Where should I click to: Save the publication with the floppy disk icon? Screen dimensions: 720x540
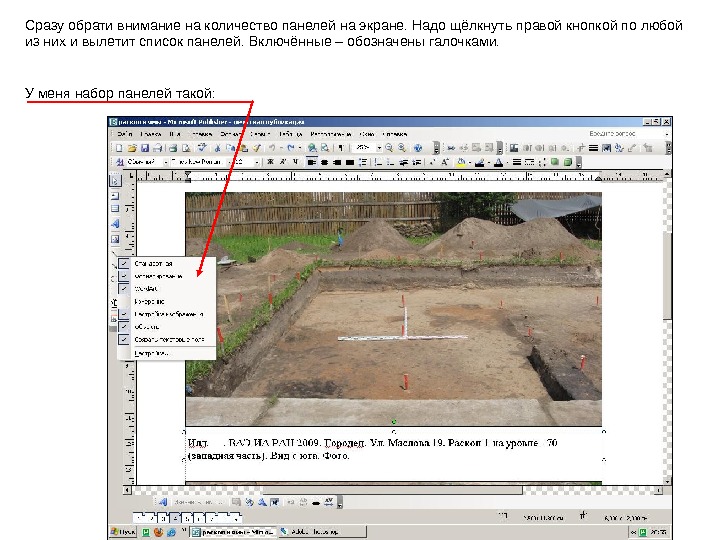click(145, 148)
